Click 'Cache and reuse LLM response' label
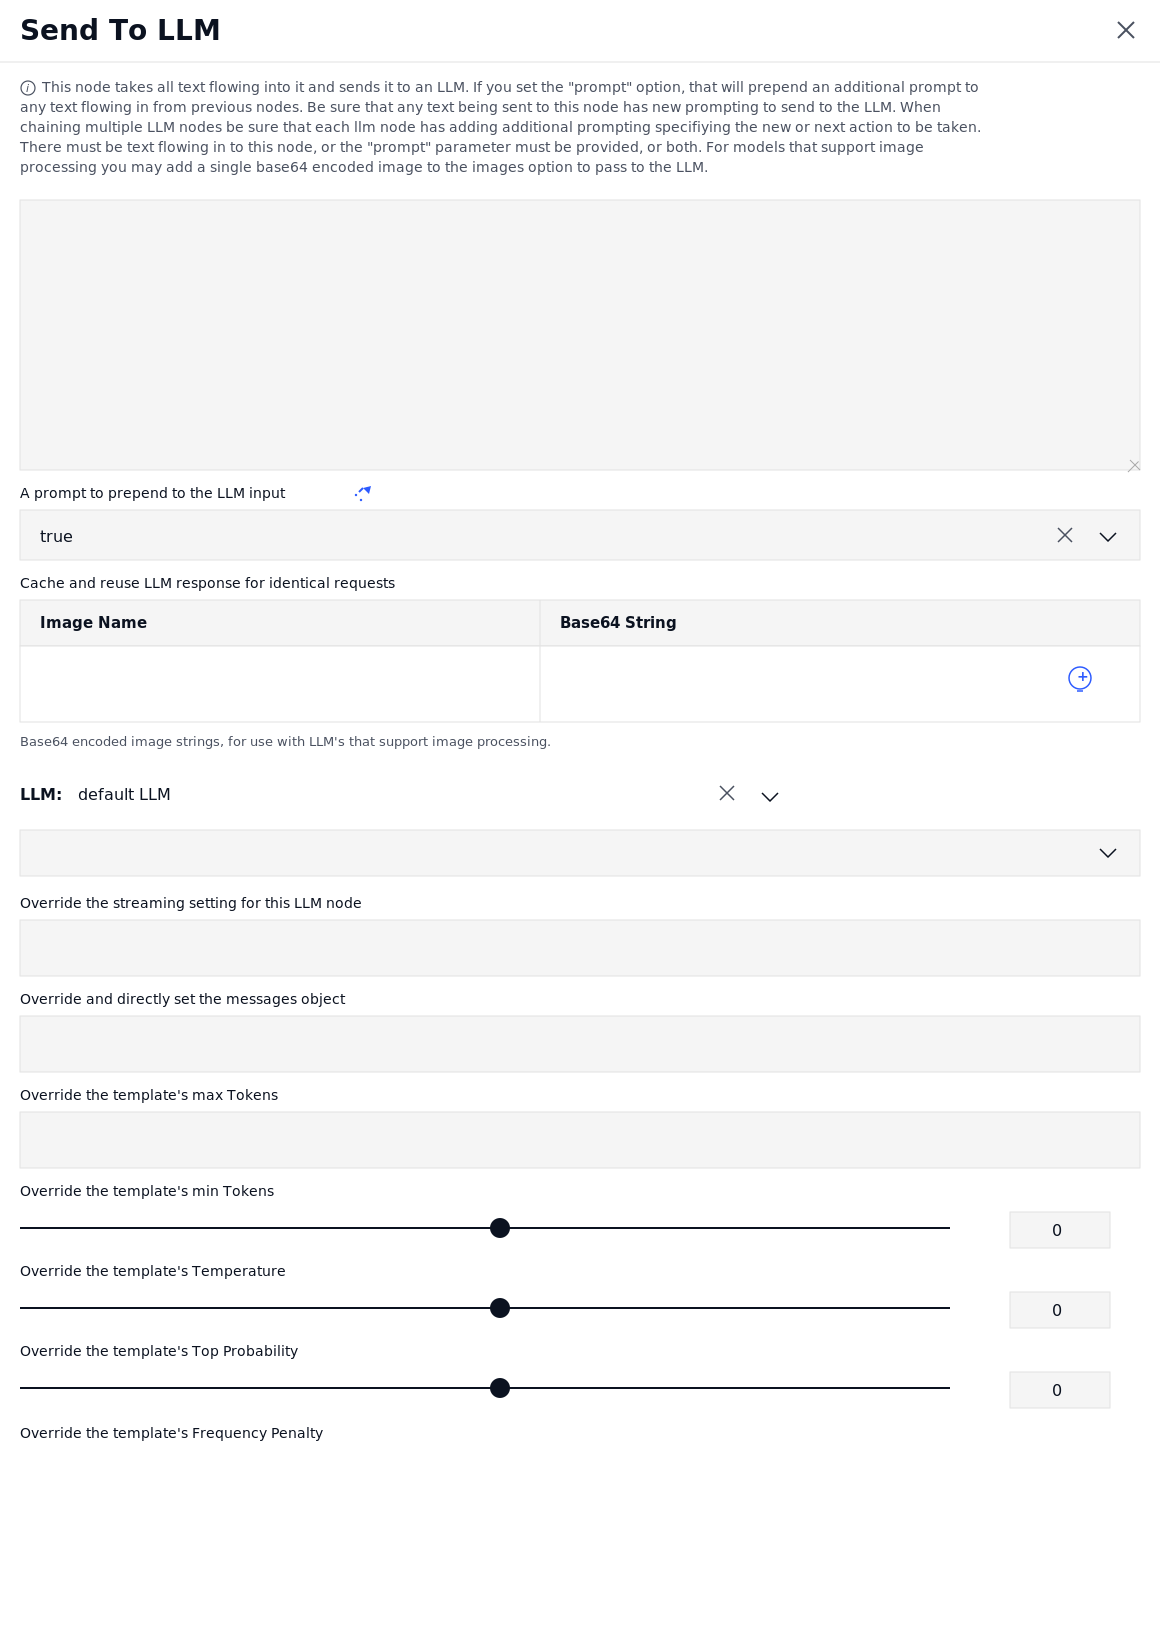Screen dimensions: 1160x1640 click(x=207, y=583)
